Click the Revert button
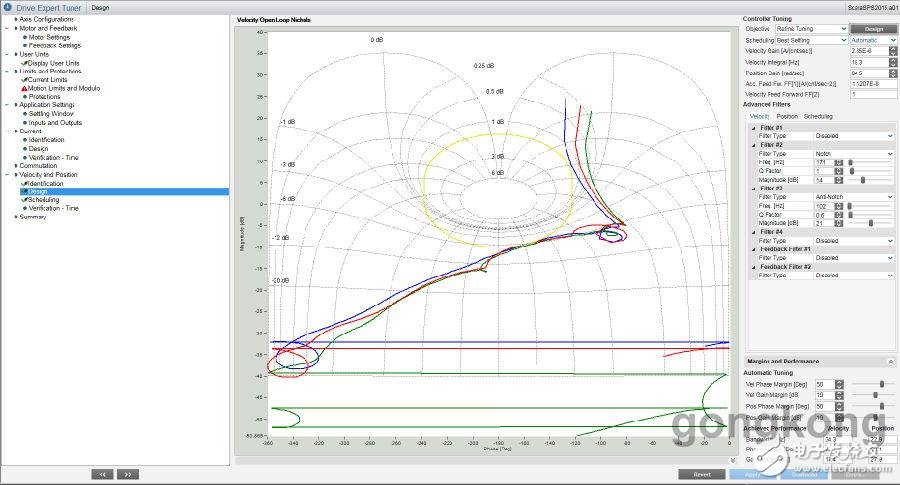Image resolution: width=900 pixels, height=485 pixels. (x=702, y=474)
